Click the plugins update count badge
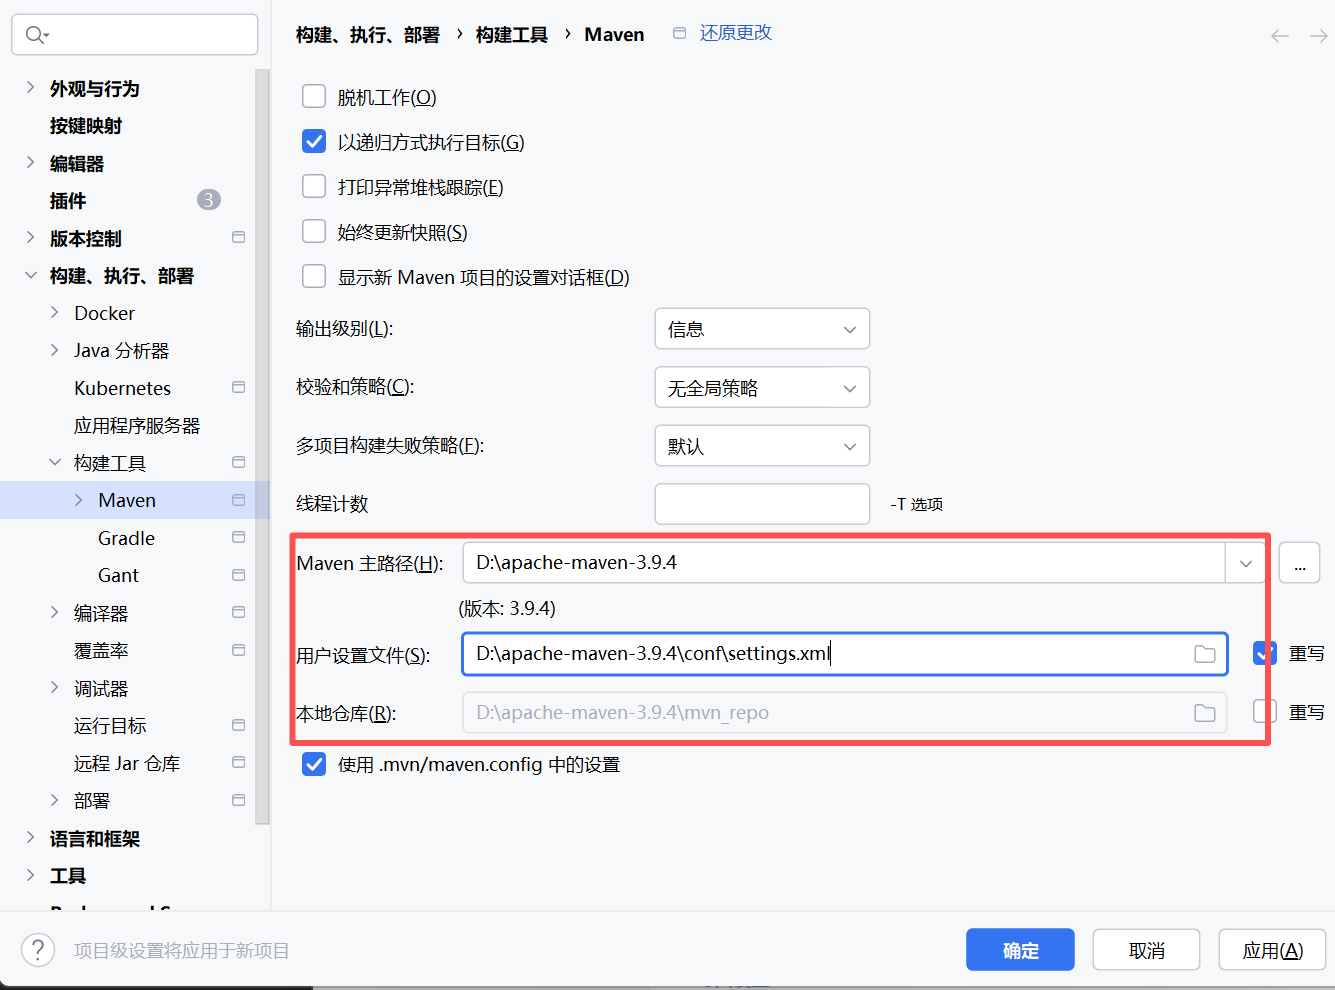The width and height of the screenshot is (1335, 990). 208,200
